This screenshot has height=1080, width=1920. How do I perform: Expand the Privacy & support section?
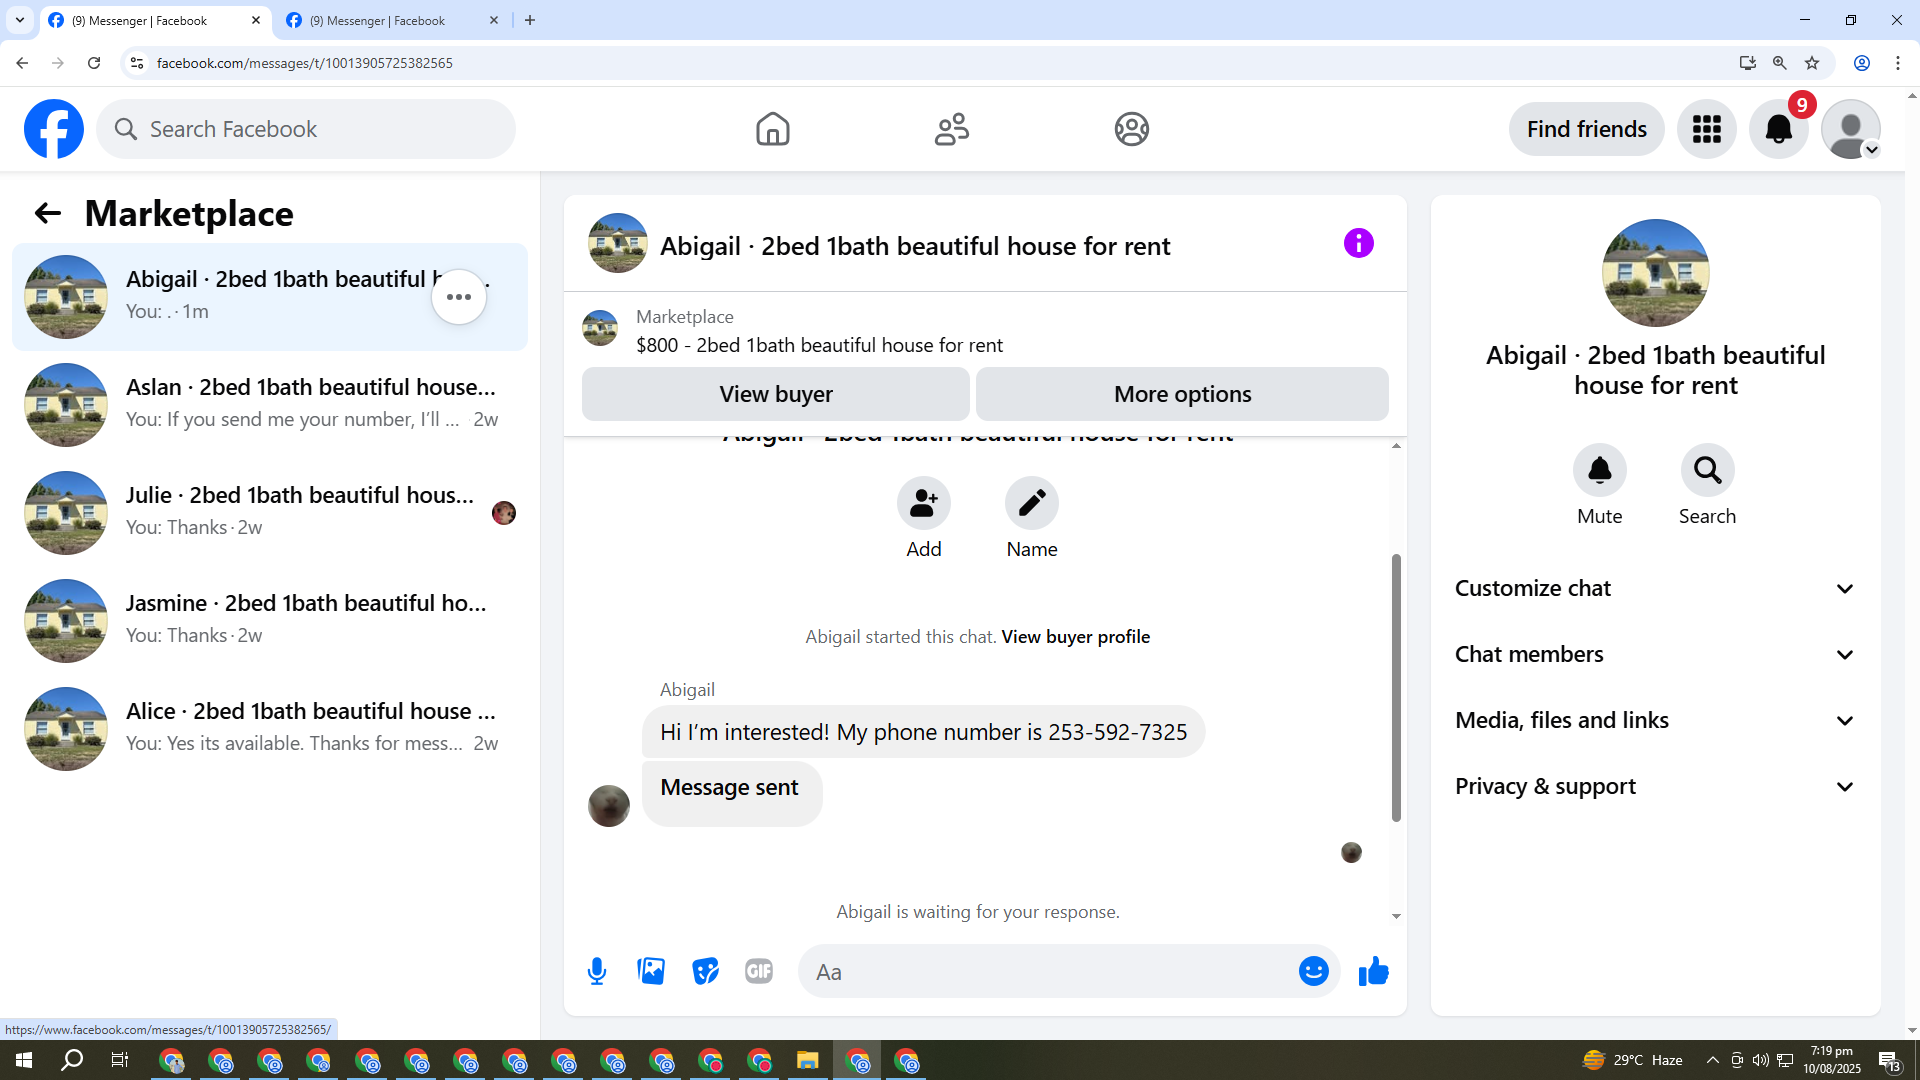(1655, 787)
